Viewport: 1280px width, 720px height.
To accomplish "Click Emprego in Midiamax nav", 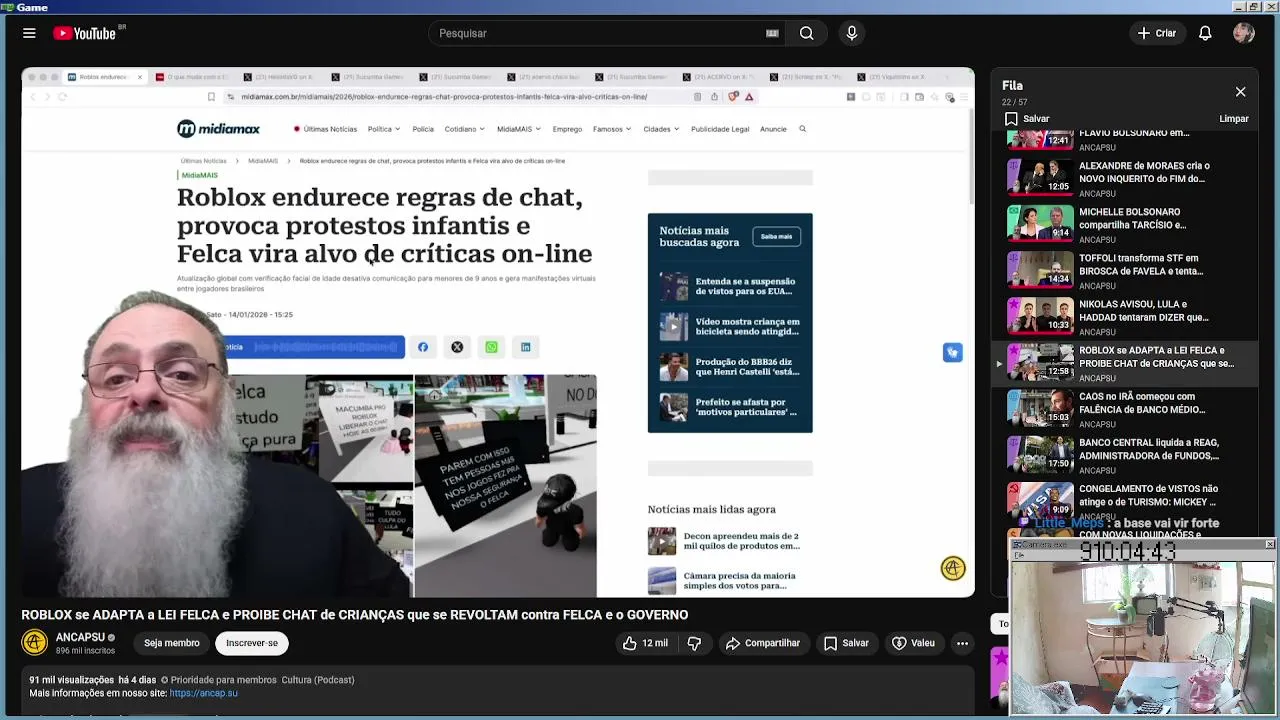I will tap(567, 129).
